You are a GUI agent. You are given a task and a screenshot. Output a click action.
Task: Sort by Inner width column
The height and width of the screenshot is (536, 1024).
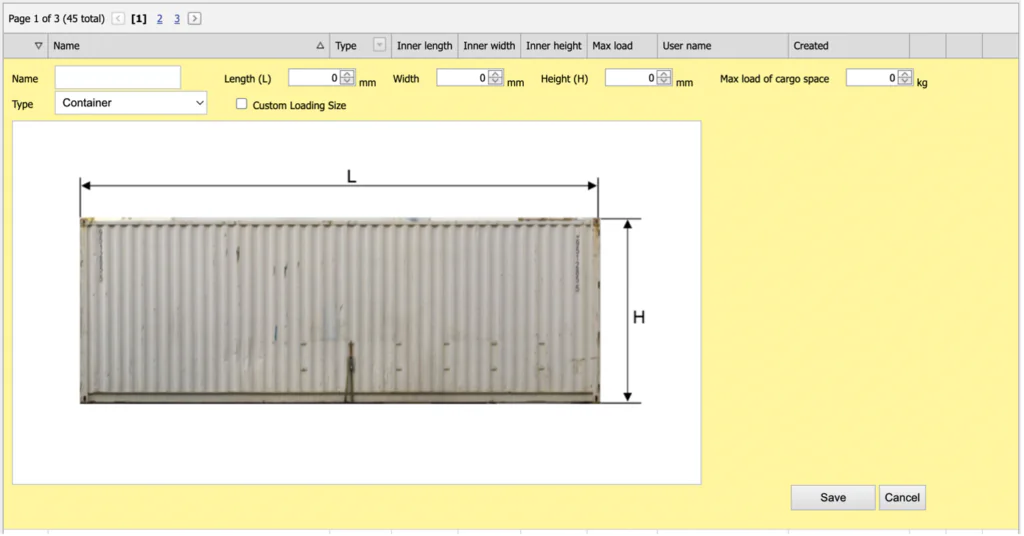click(489, 46)
